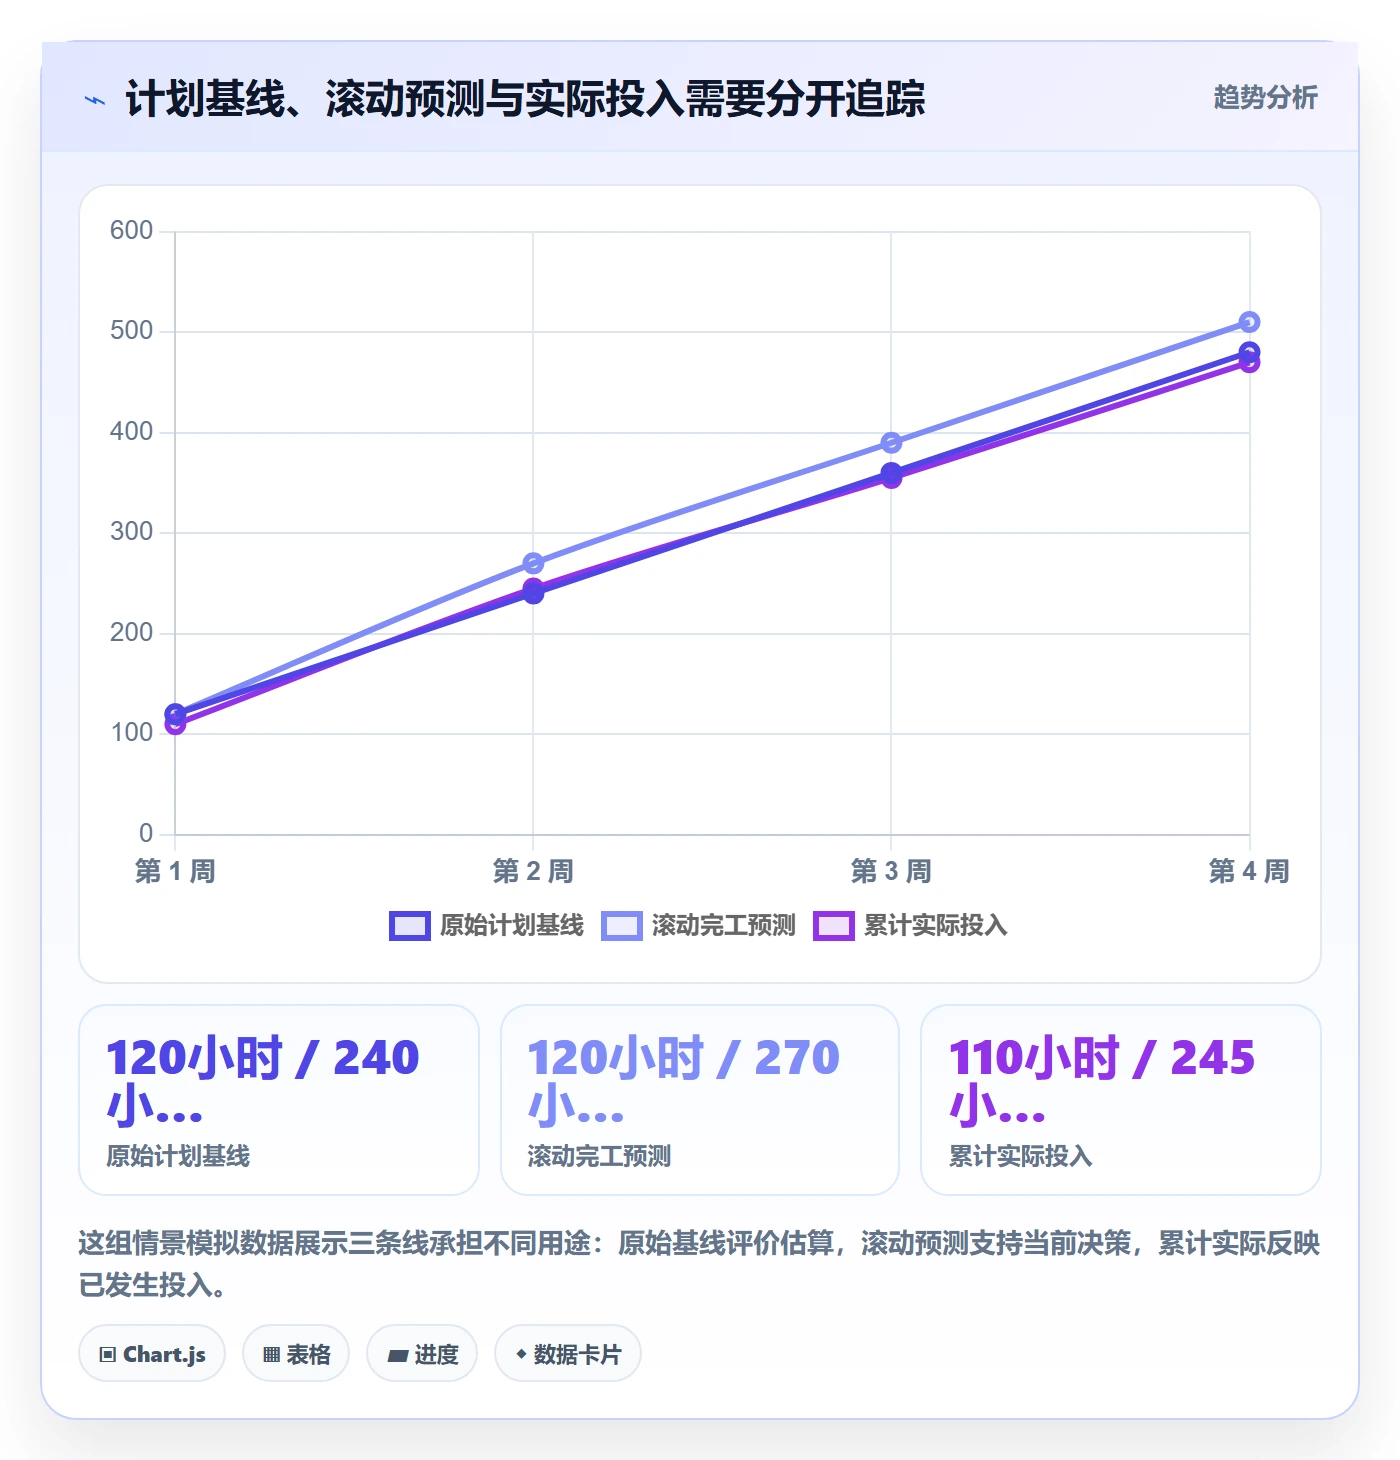Click the 滚动完工预测 legend label

724,926
